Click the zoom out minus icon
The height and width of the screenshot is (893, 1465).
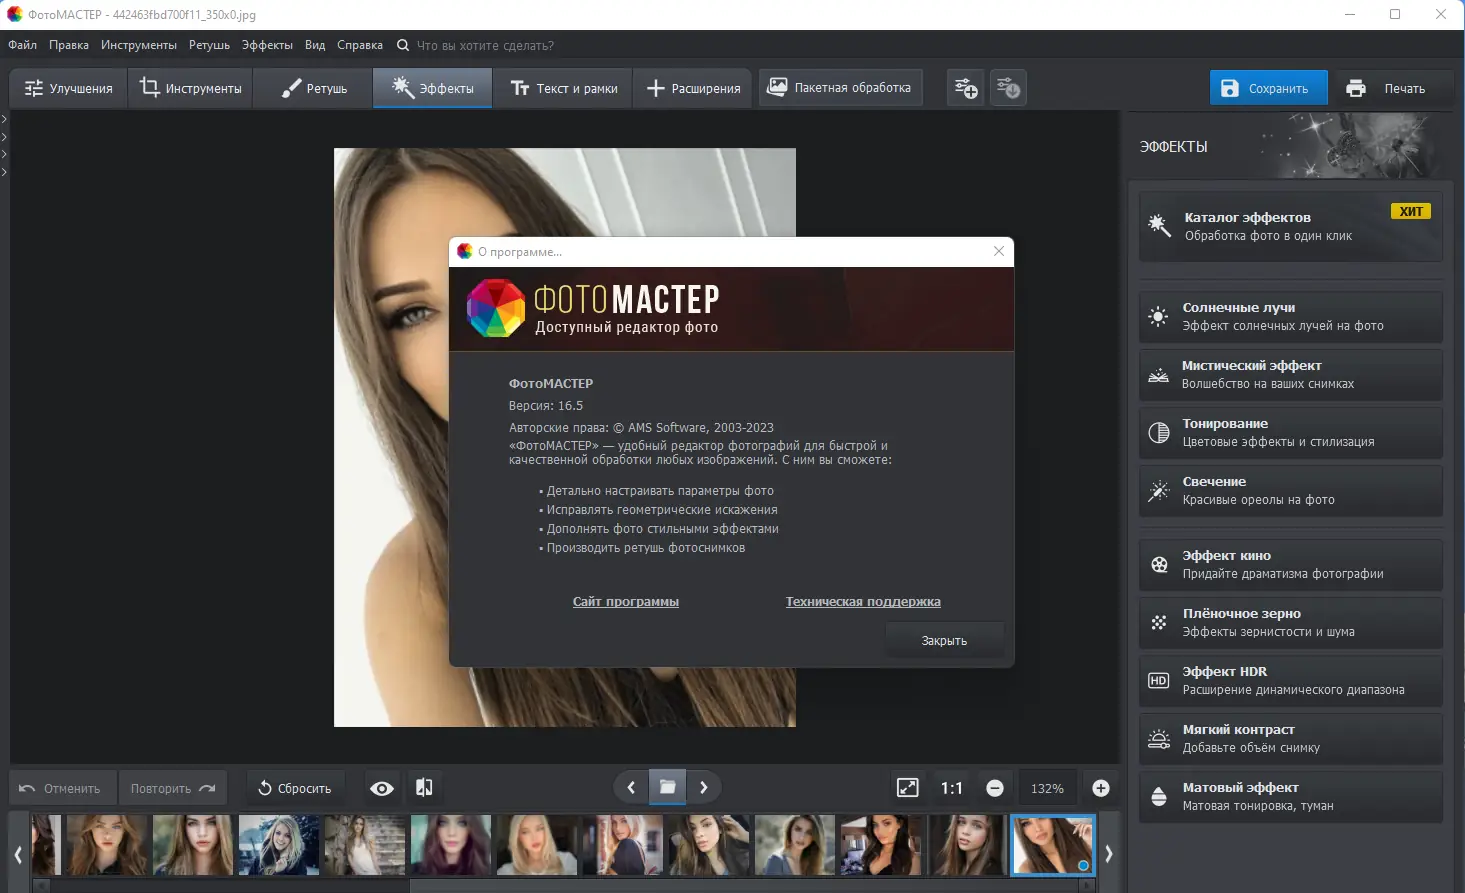[x=995, y=788]
